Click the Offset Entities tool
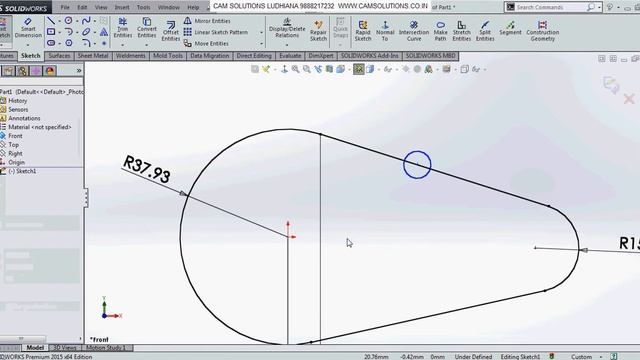The image size is (640, 360). pyautogui.click(x=171, y=31)
